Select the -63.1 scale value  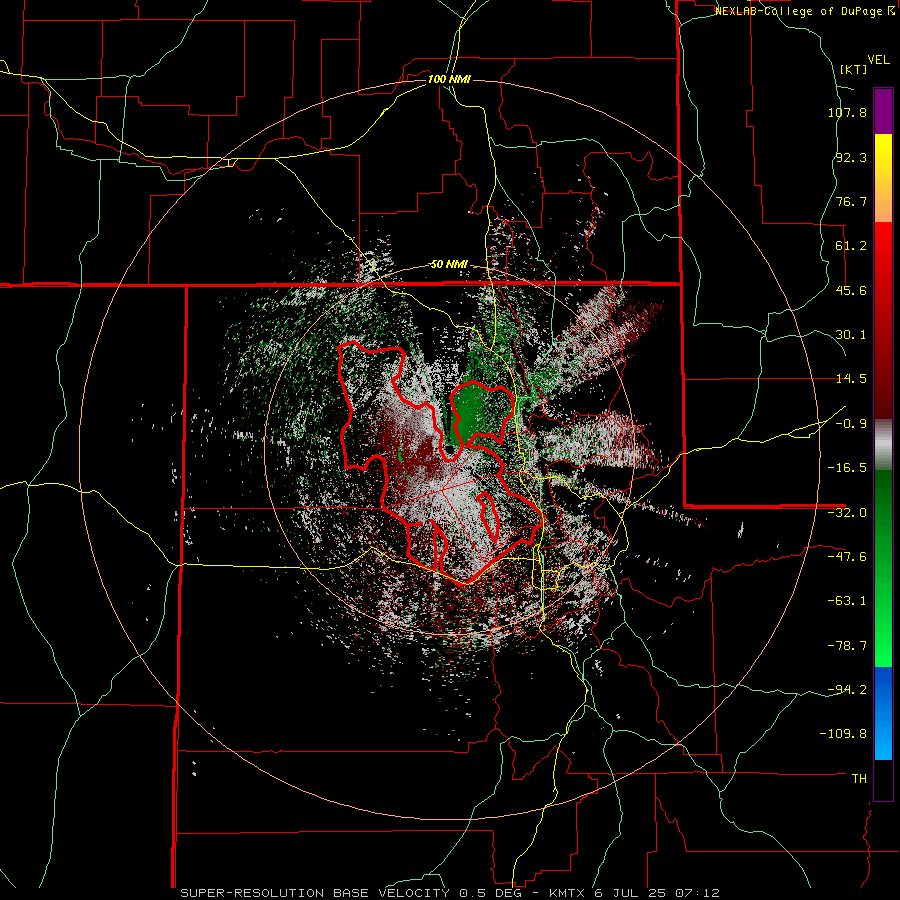pyautogui.click(x=847, y=601)
